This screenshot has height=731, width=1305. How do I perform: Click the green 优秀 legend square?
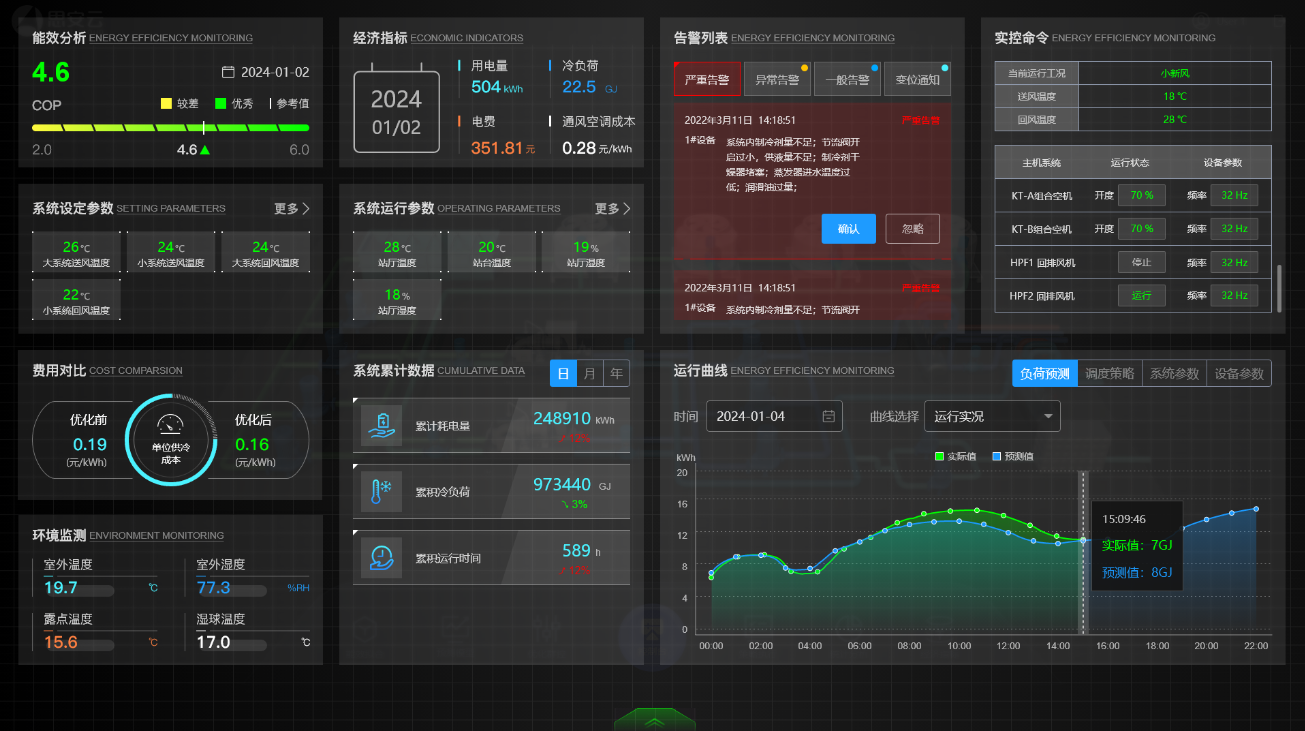click(x=220, y=103)
